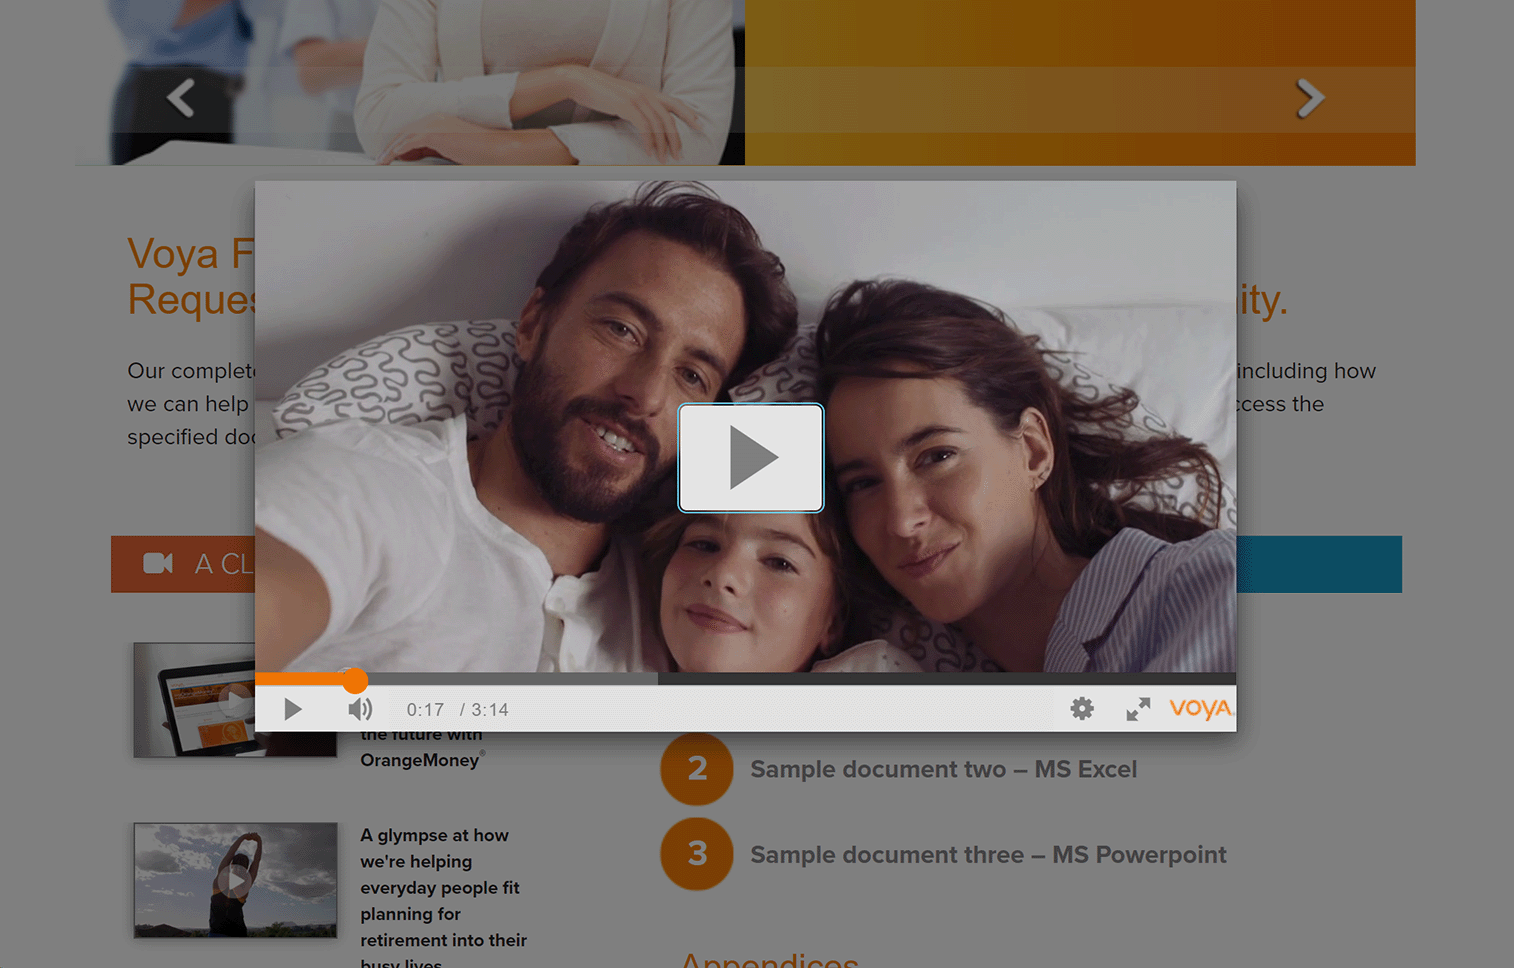Open the stretching person video thumbnail

pos(235,880)
